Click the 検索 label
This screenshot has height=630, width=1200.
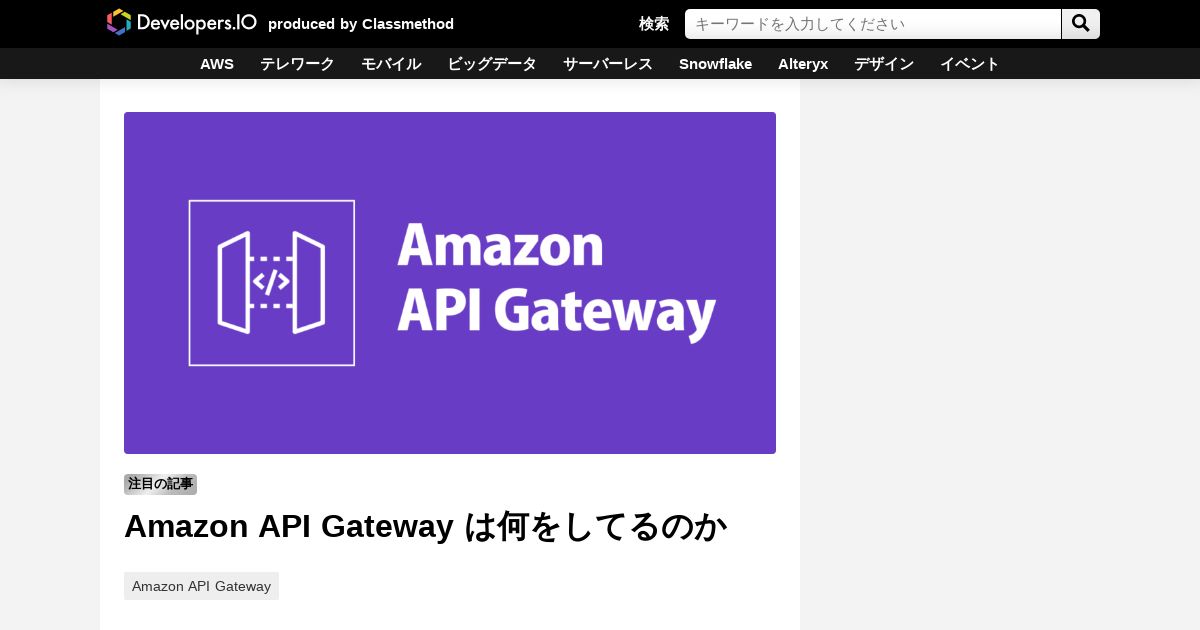(654, 24)
